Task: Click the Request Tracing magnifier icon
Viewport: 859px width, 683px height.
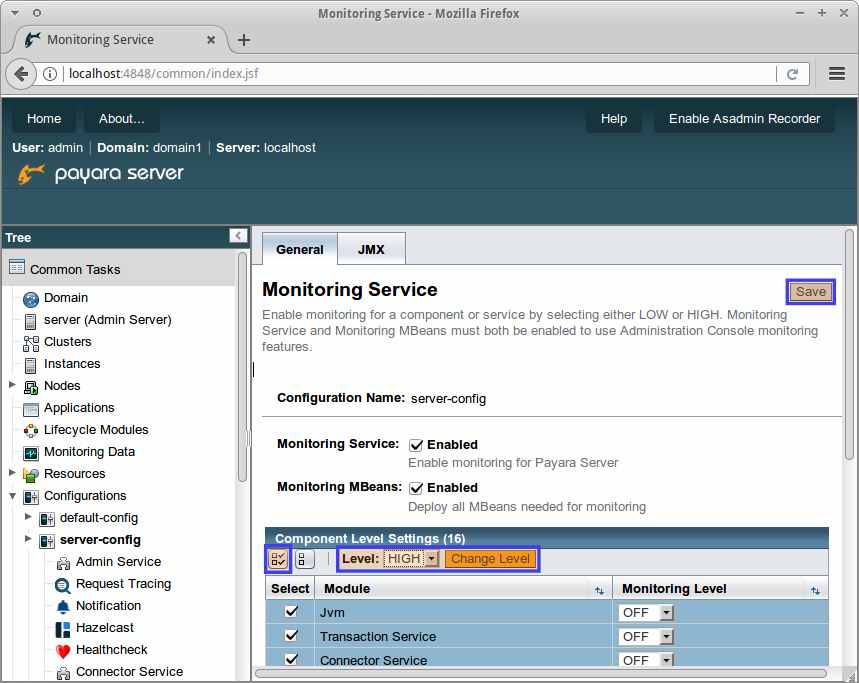Action: (x=63, y=586)
